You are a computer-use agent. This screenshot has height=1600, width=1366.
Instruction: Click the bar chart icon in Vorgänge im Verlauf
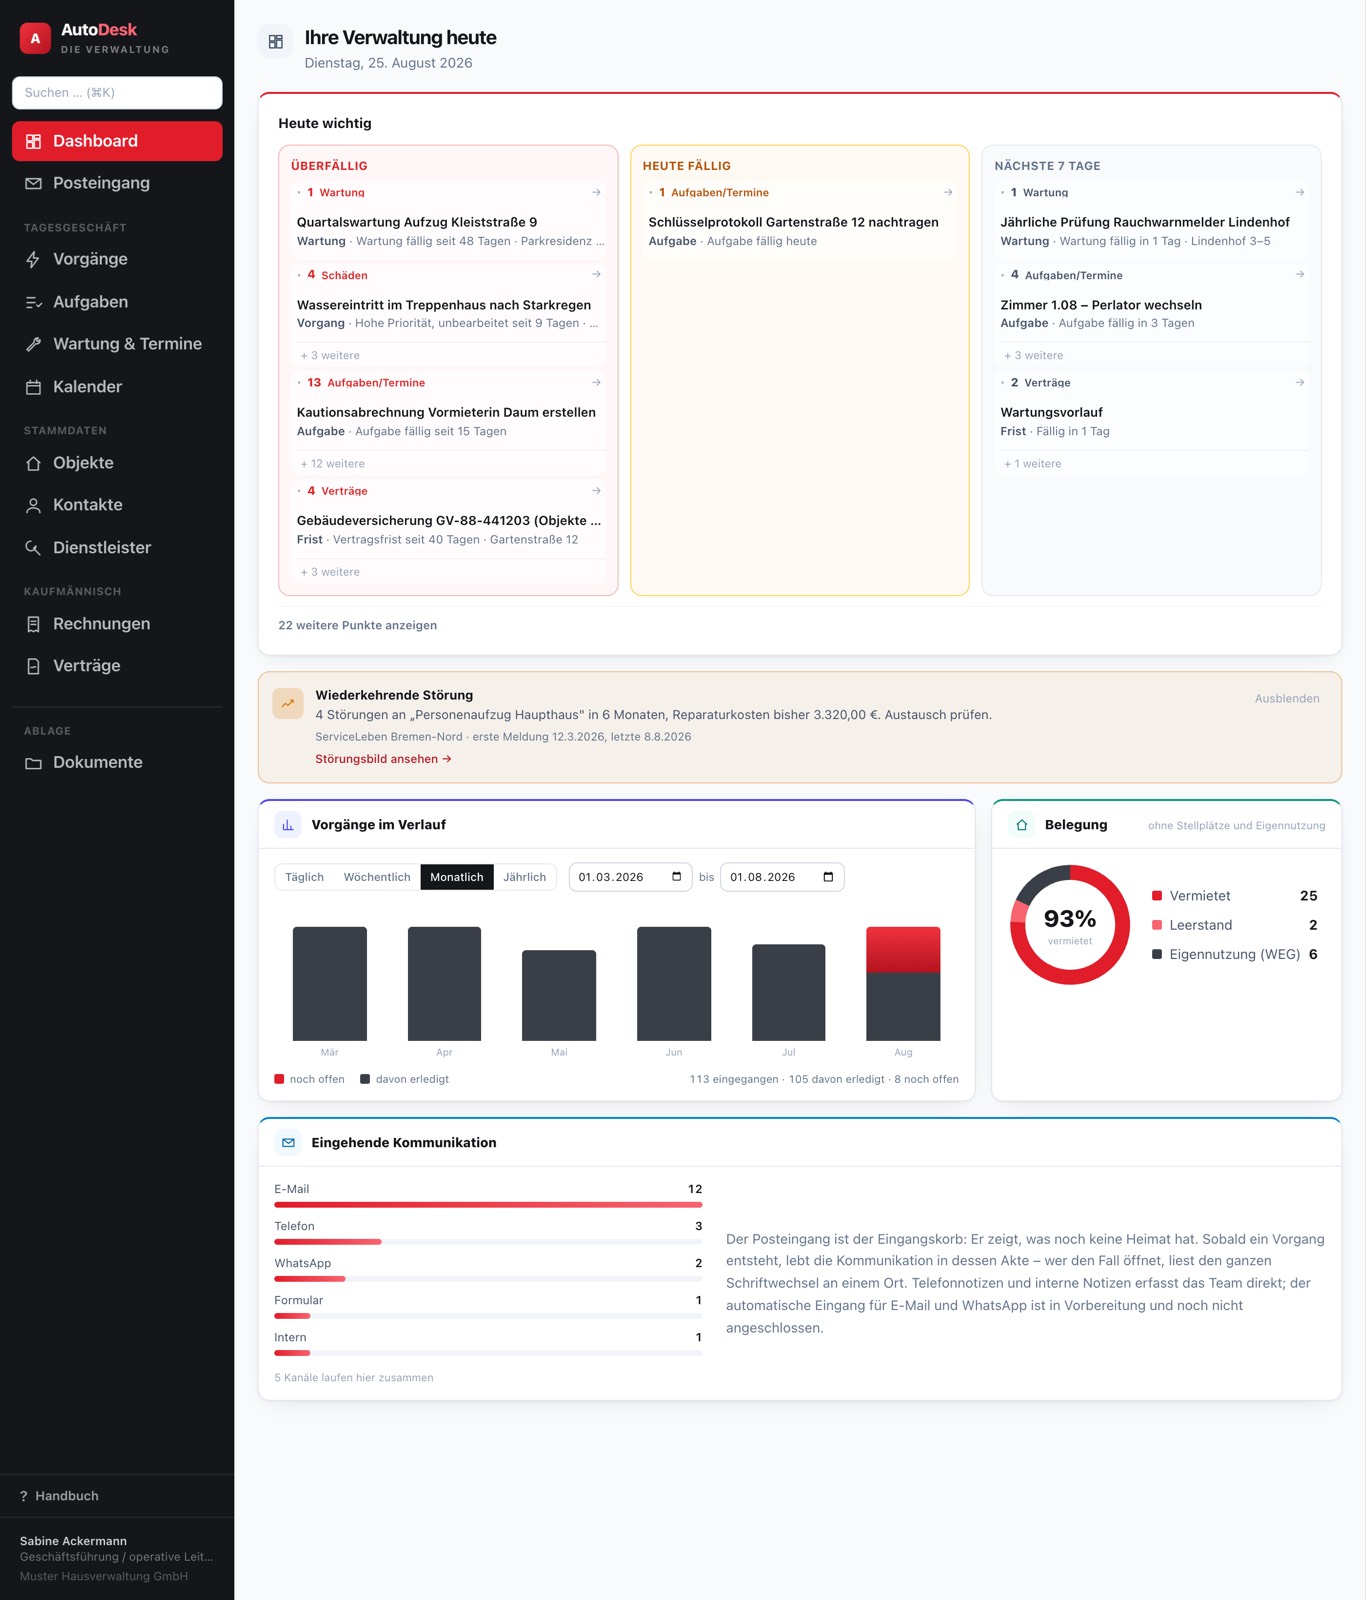pyautogui.click(x=288, y=825)
